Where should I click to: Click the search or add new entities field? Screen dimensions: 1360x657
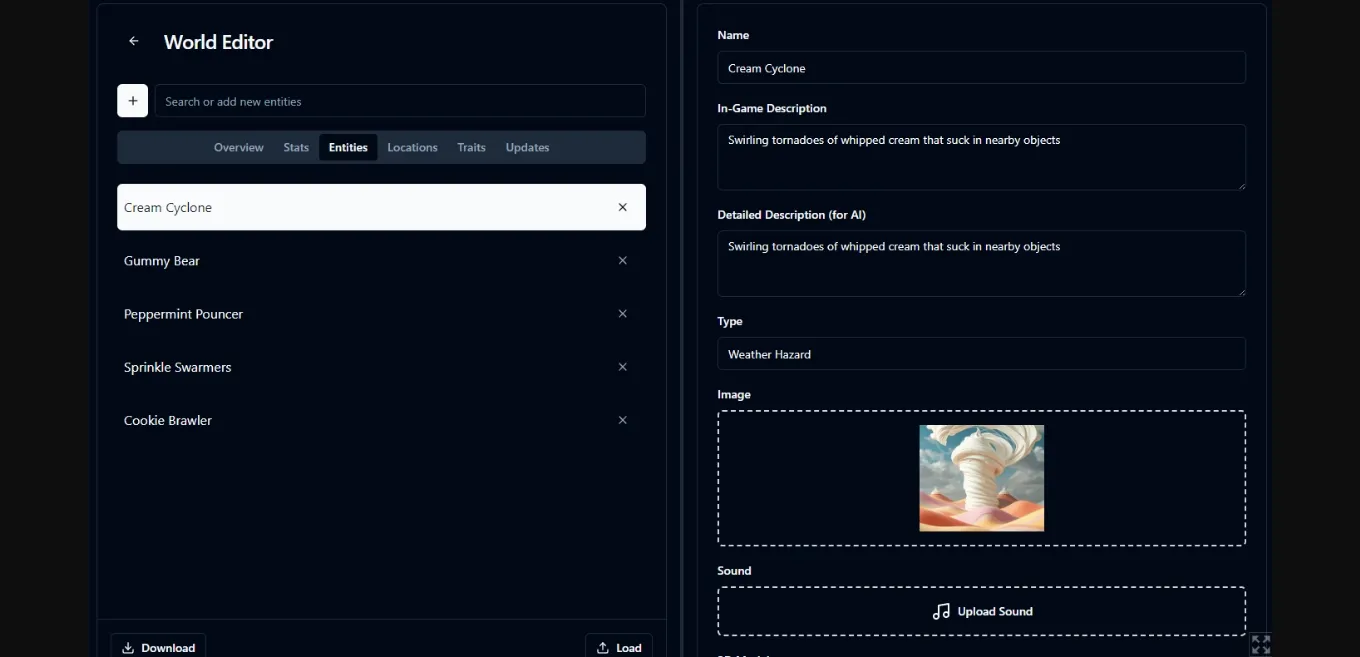pos(400,100)
